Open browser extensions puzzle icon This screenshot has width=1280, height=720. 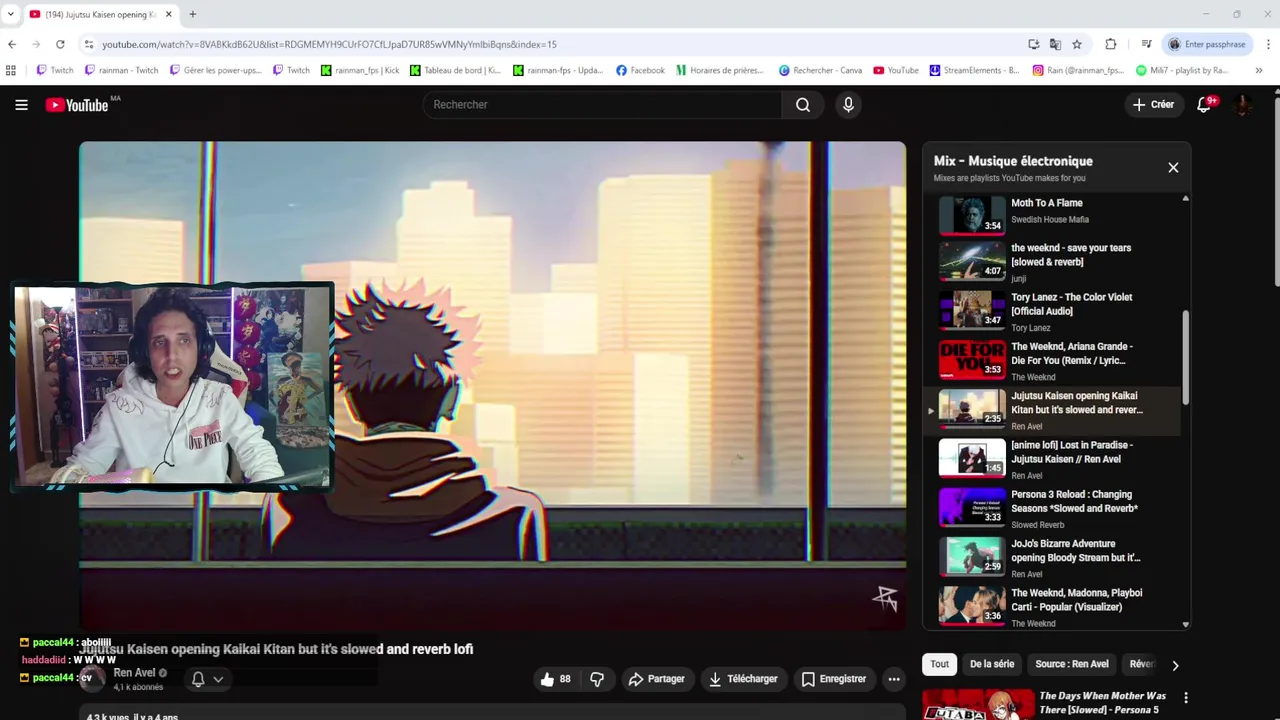pos(1110,44)
